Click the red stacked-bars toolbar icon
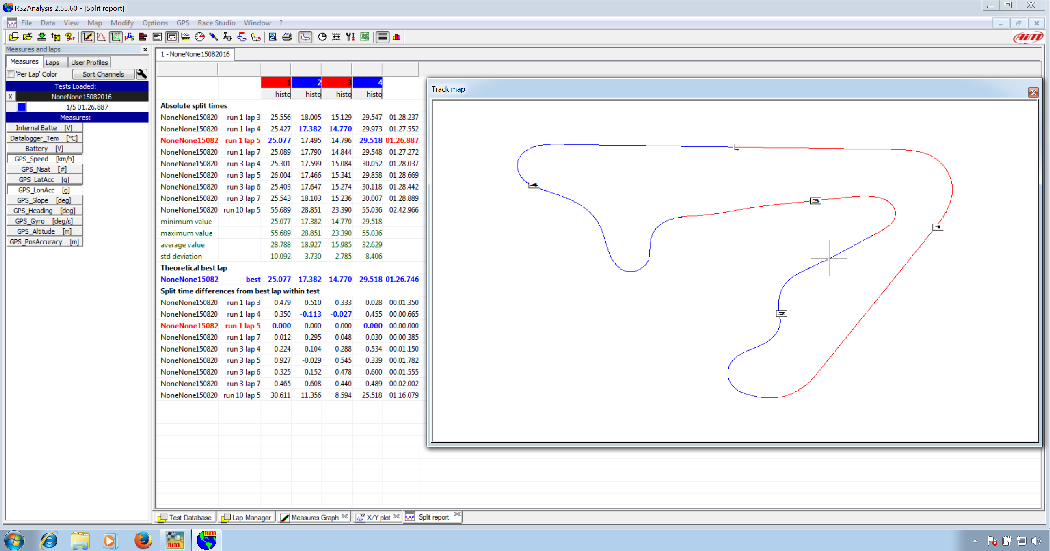 click(143, 37)
